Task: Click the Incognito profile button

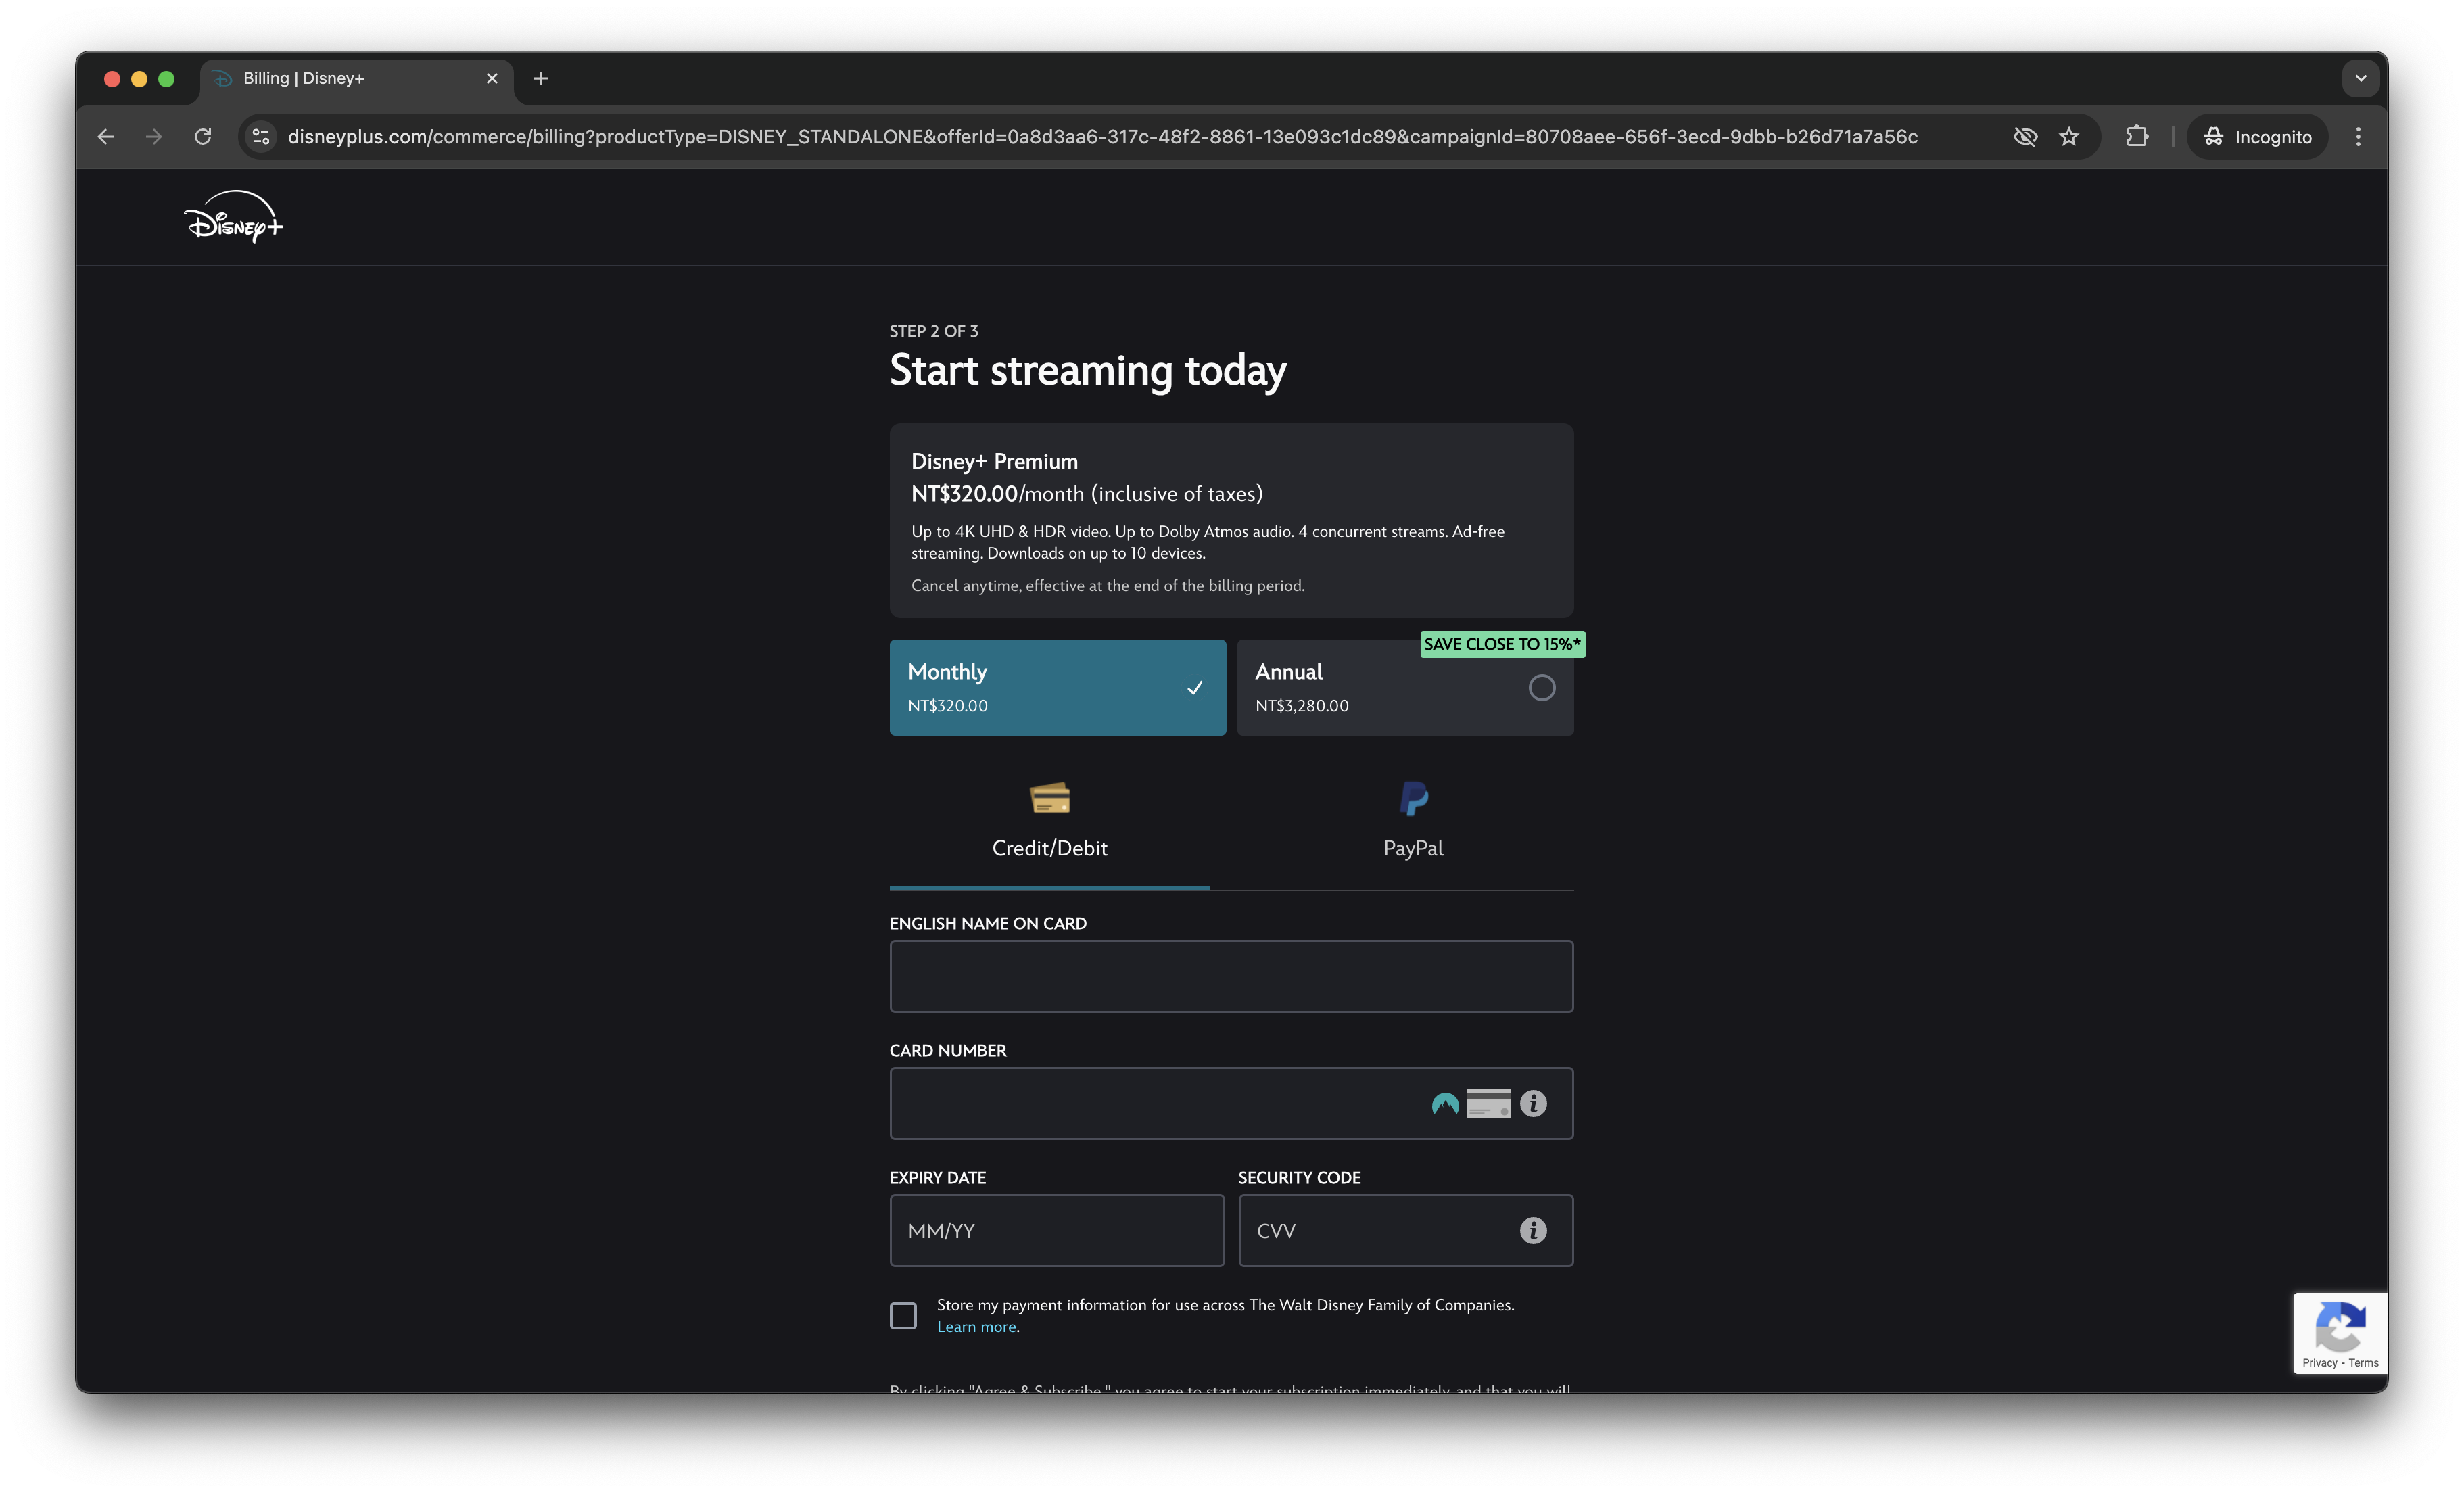Action: pyautogui.click(x=2257, y=137)
